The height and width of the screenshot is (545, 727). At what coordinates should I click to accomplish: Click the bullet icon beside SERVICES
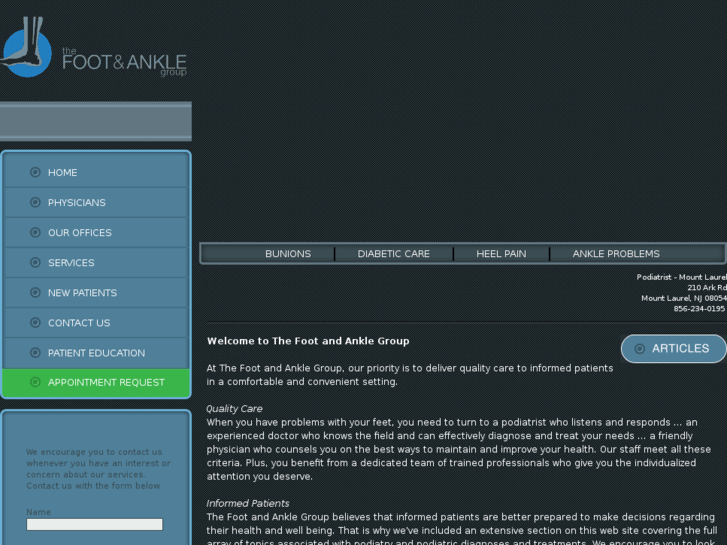click(35, 263)
